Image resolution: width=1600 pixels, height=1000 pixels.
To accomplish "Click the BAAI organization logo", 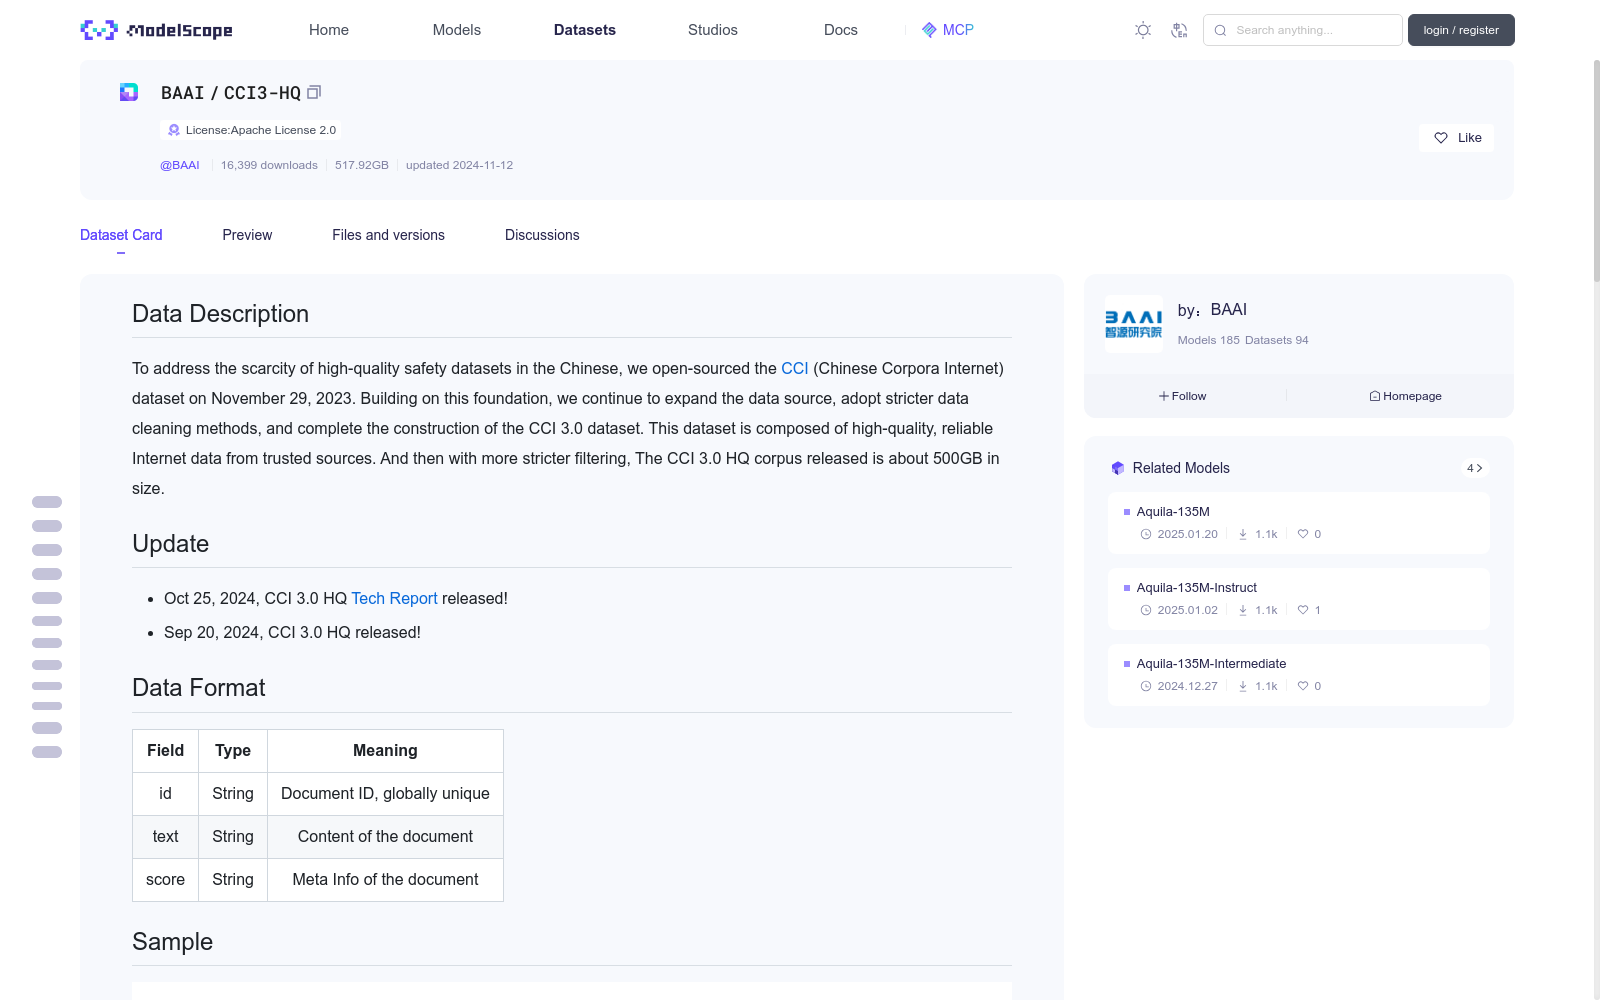I will click(1133, 323).
